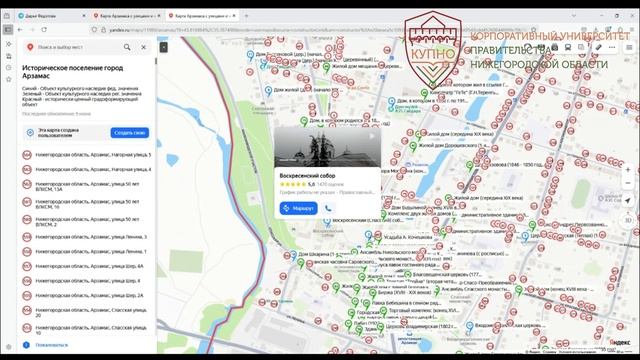Viewport: 640px width, 360px height.
Task: Click the shield protection icon in address bar
Action: click(x=94, y=30)
